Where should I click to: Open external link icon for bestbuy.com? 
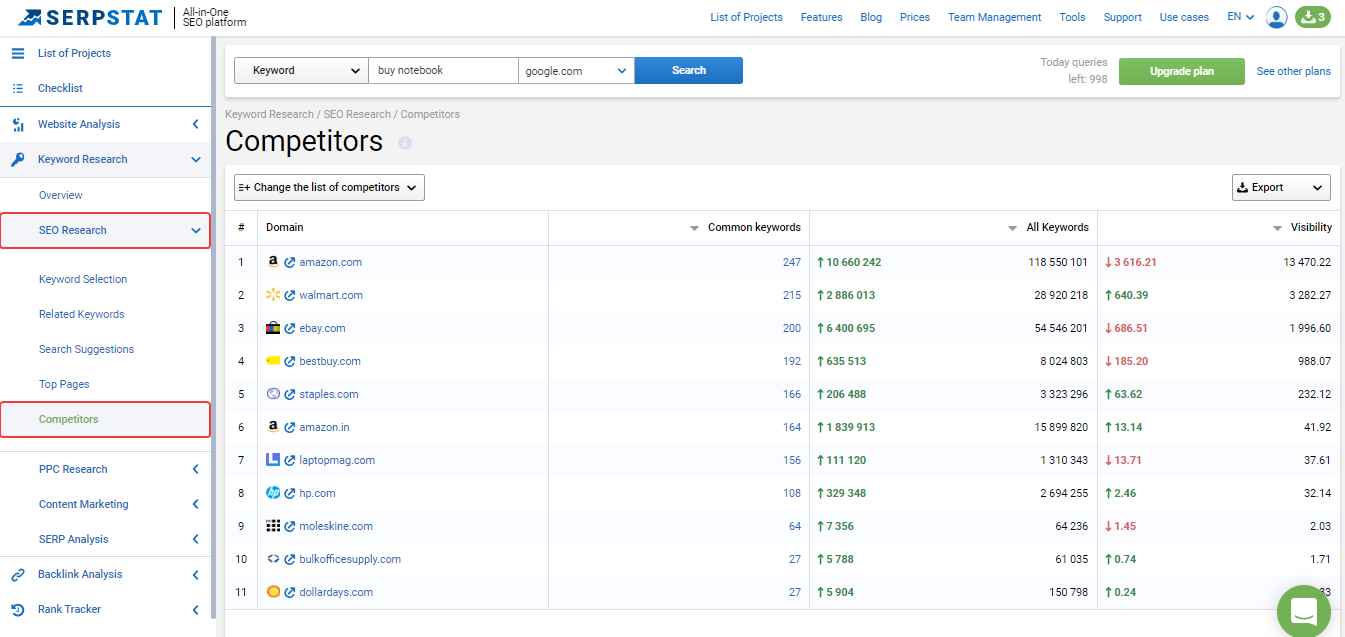tap(290, 361)
